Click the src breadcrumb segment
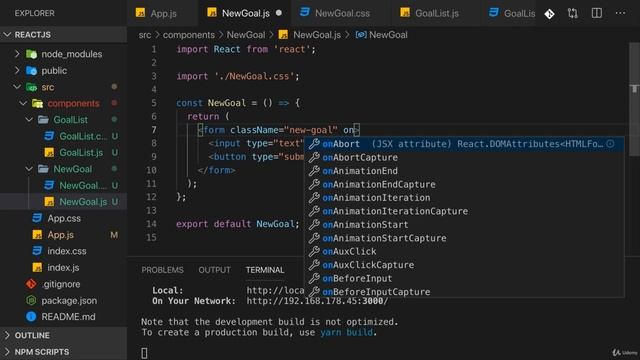This screenshot has width=640, height=360. 144,35
